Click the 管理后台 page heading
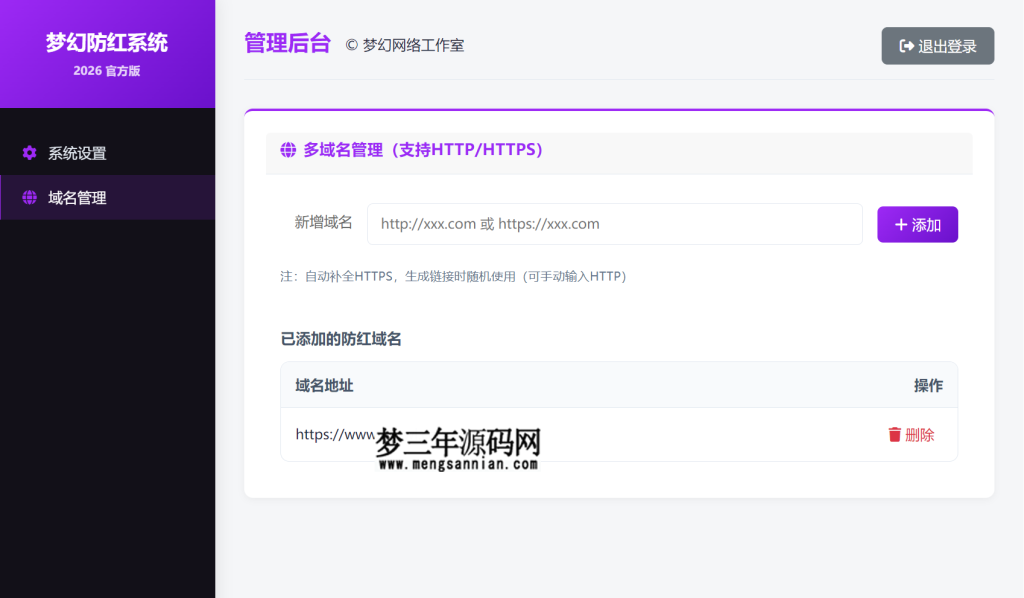This screenshot has height=598, width=1024. click(x=287, y=44)
